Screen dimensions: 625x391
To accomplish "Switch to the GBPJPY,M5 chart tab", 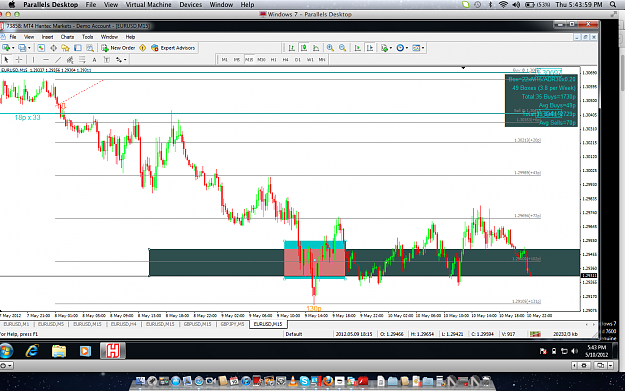I will point(232,324).
